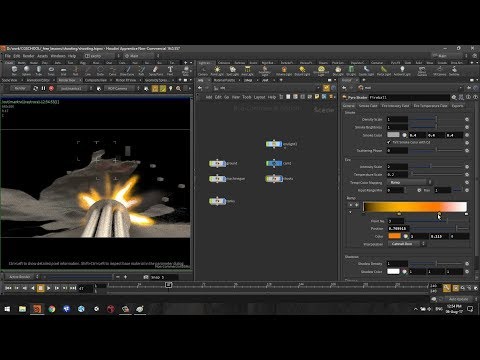
Task: Click the Smoke Color gray swatch
Action: point(393,135)
